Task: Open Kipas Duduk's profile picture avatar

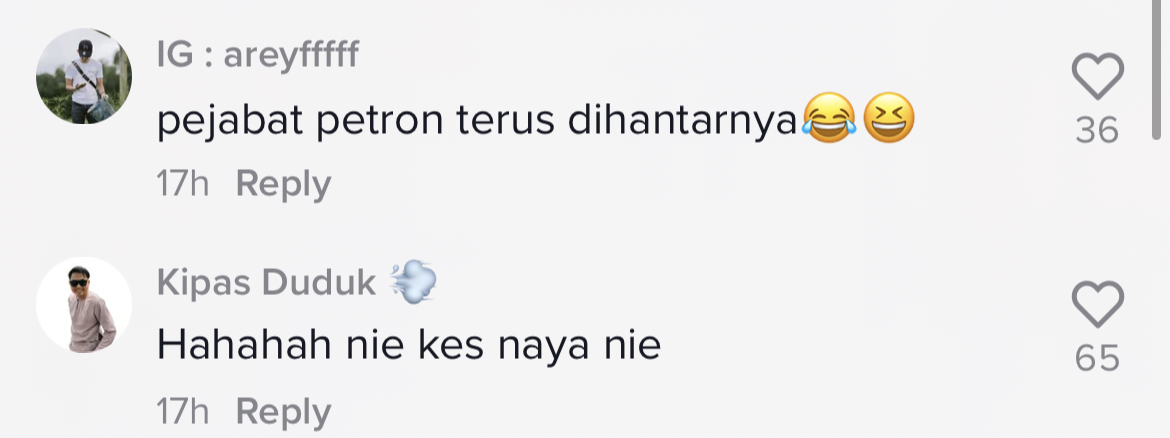Action: (84, 304)
